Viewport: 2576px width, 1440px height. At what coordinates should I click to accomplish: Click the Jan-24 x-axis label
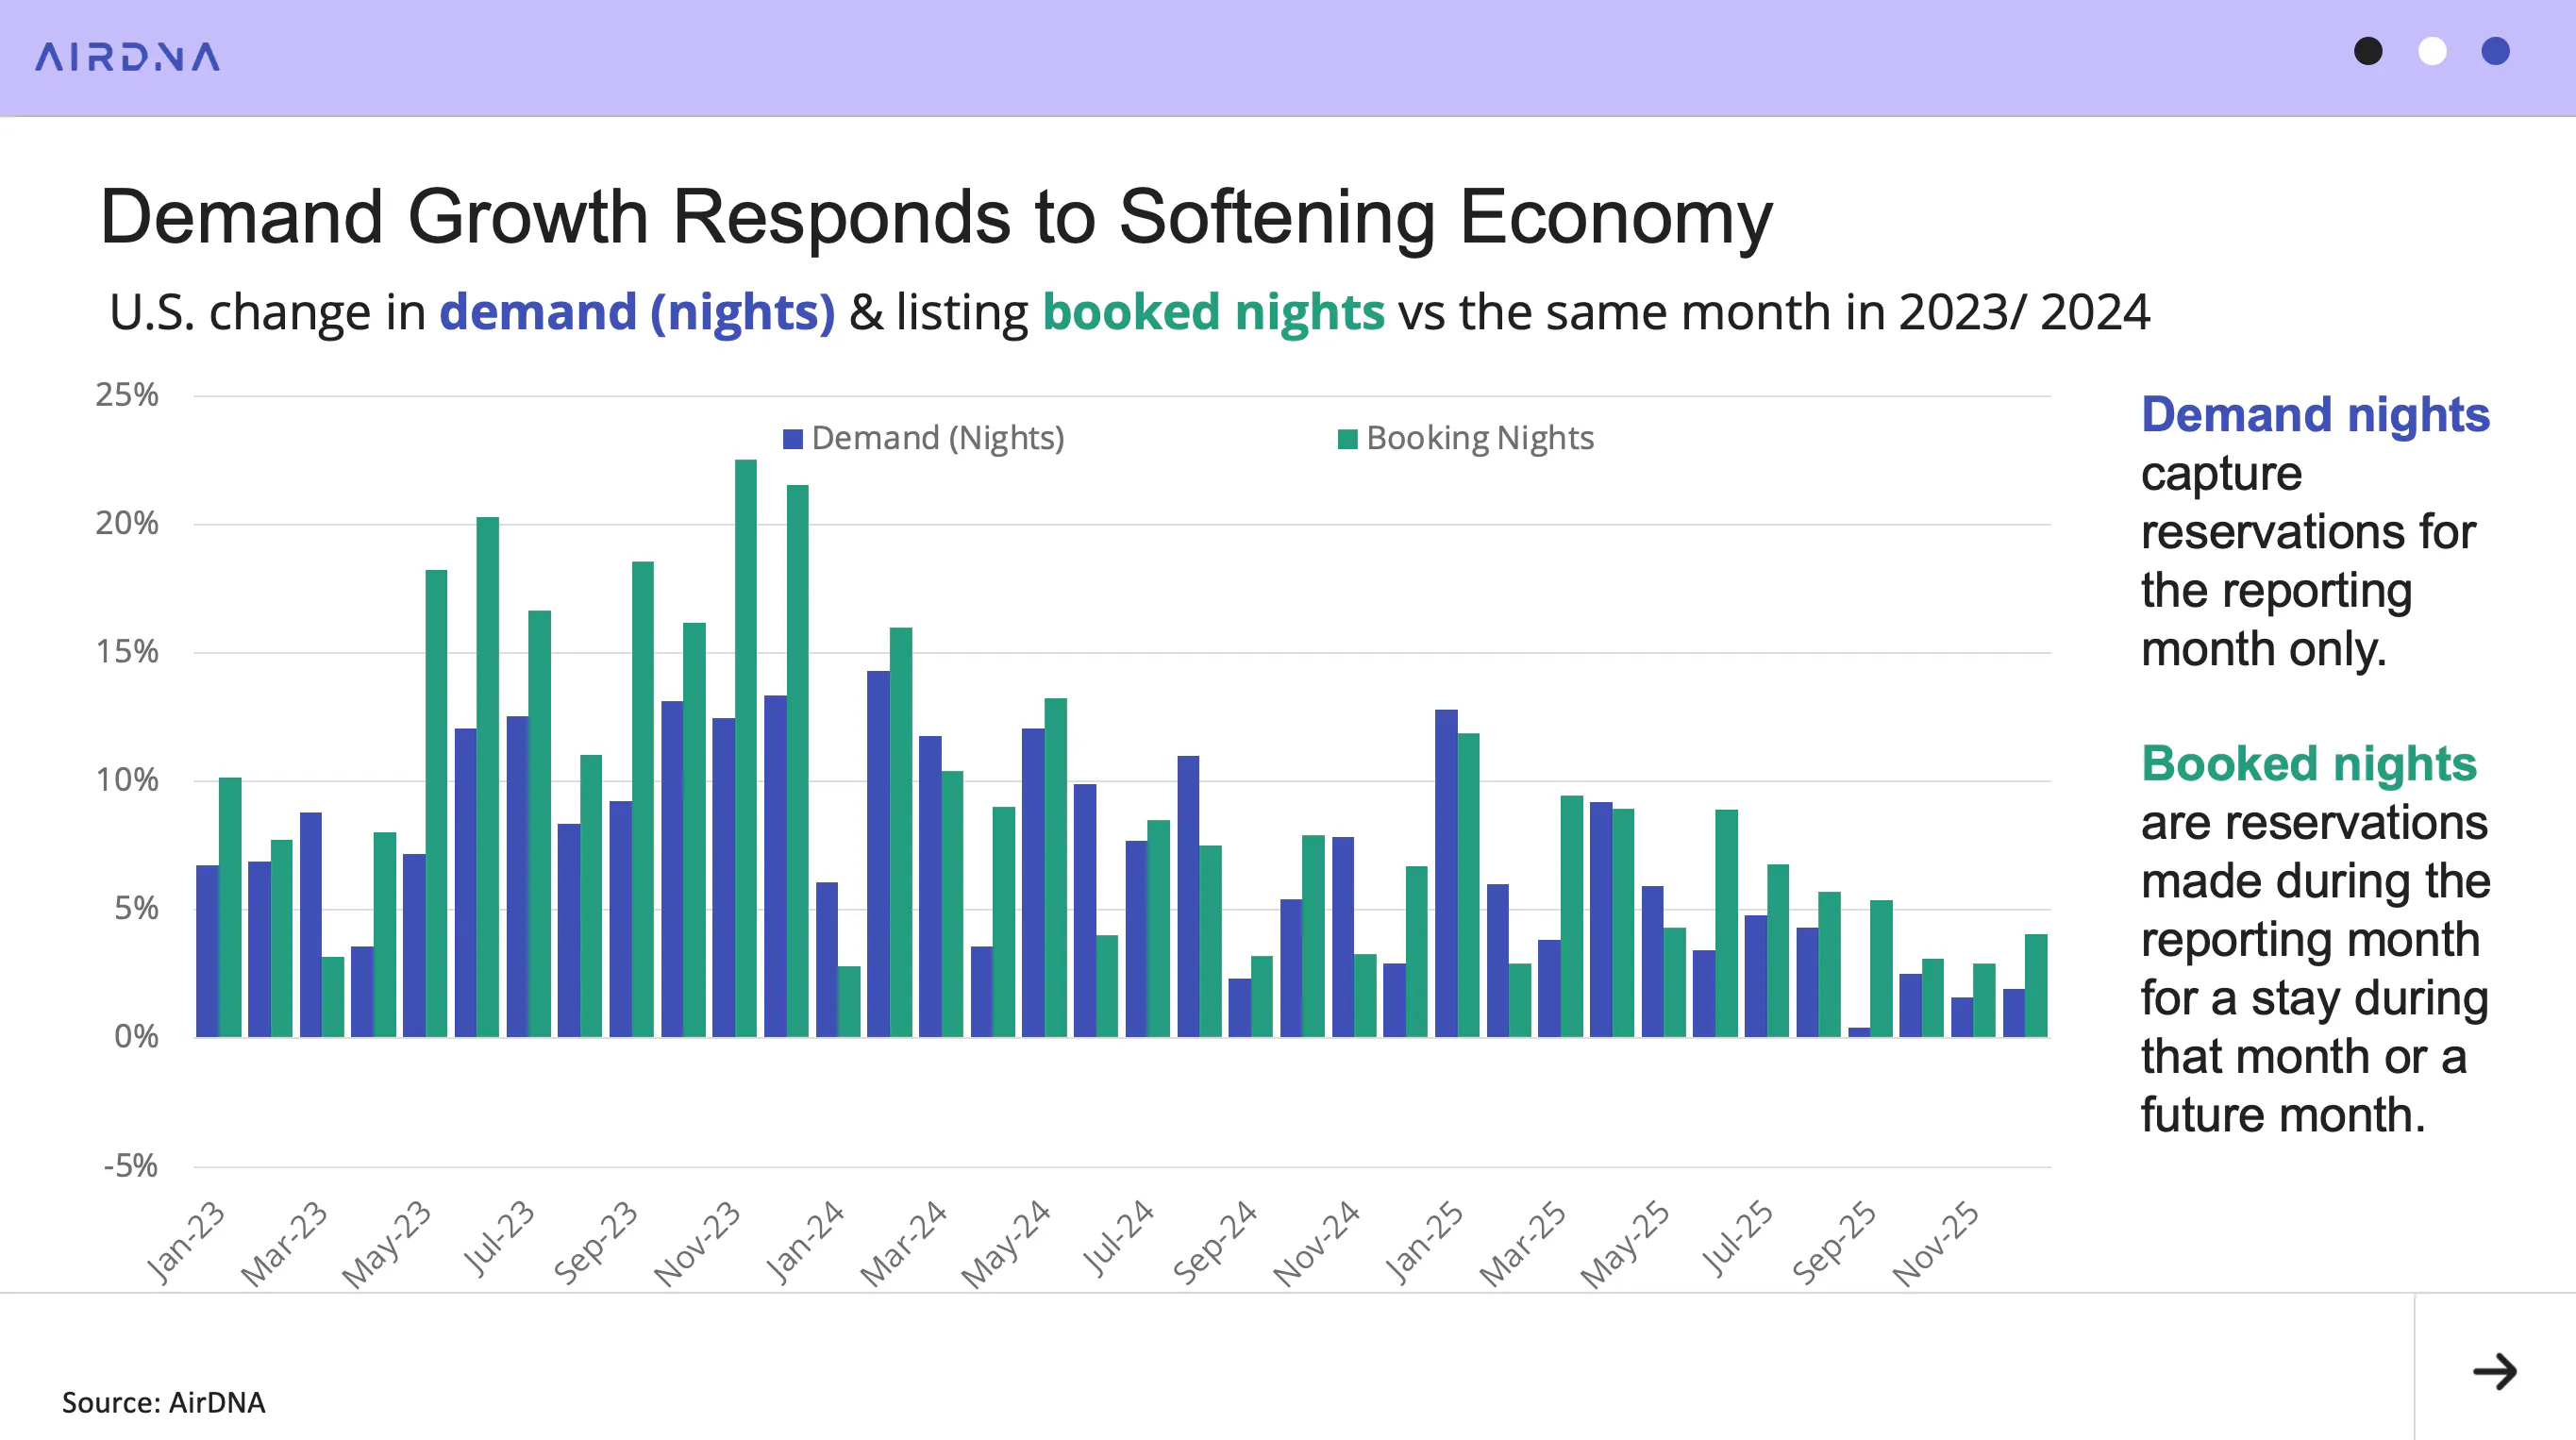(805, 1241)
